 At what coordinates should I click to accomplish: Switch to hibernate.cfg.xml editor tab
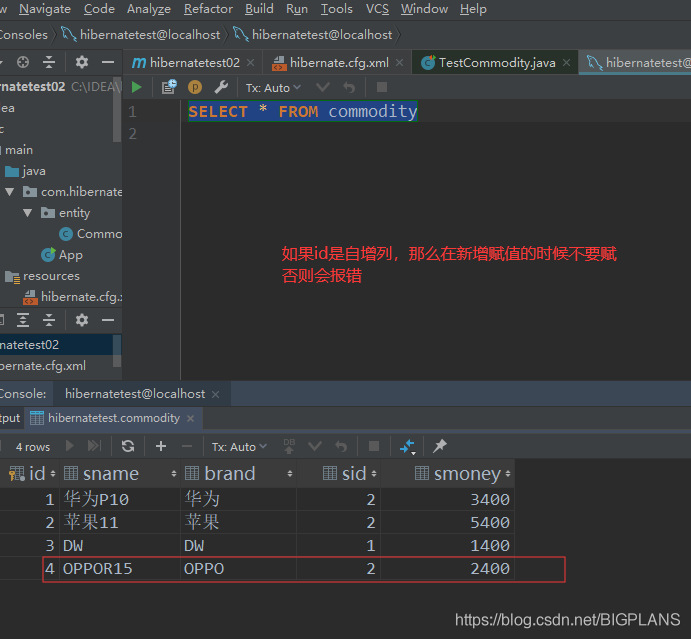338,63
